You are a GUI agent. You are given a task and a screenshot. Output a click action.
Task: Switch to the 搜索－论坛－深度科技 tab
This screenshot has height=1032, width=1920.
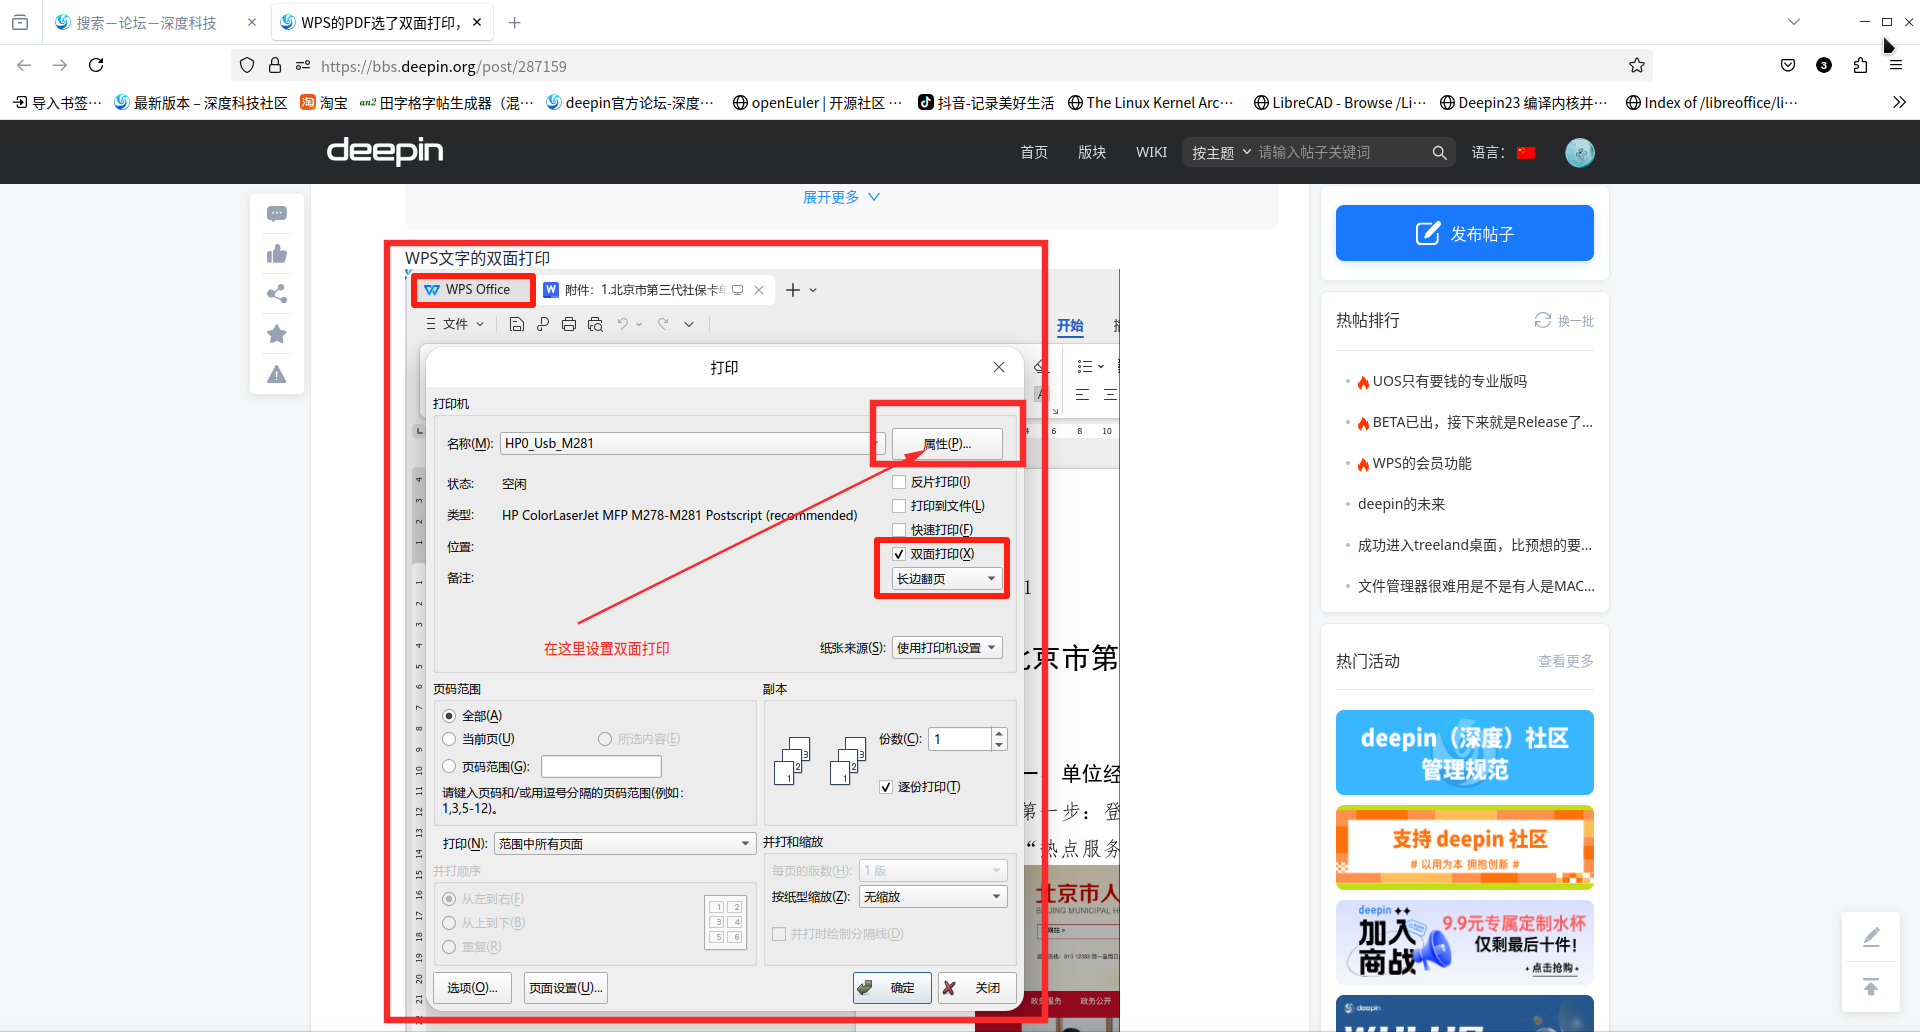[x=146, y=22]
